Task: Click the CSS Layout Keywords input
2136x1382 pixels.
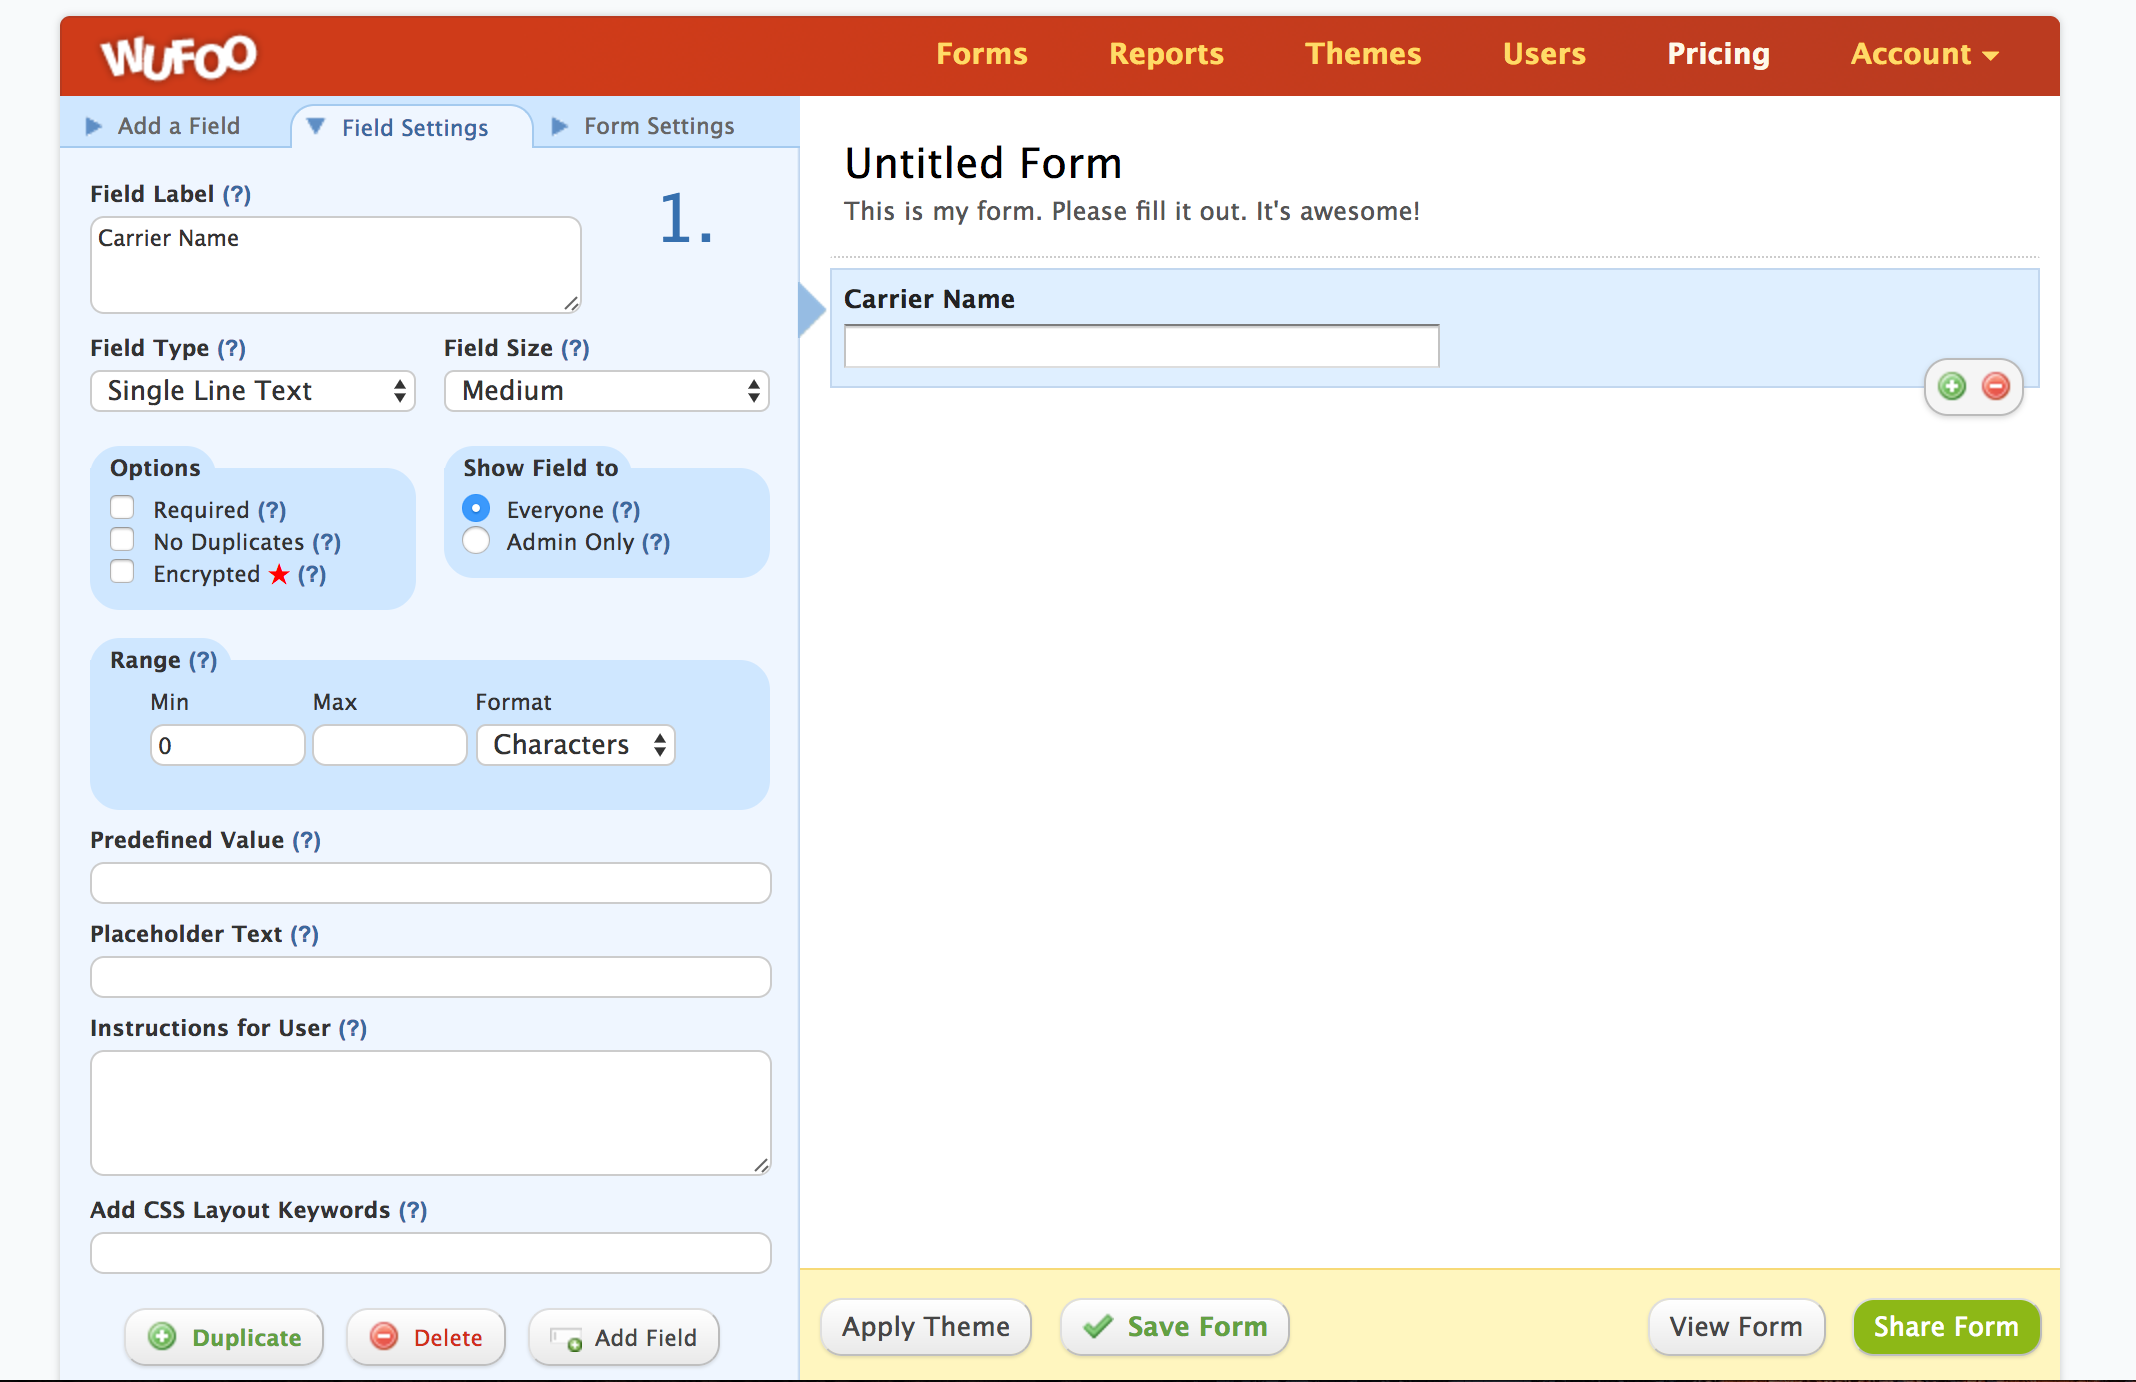Action: point(431,1253)
